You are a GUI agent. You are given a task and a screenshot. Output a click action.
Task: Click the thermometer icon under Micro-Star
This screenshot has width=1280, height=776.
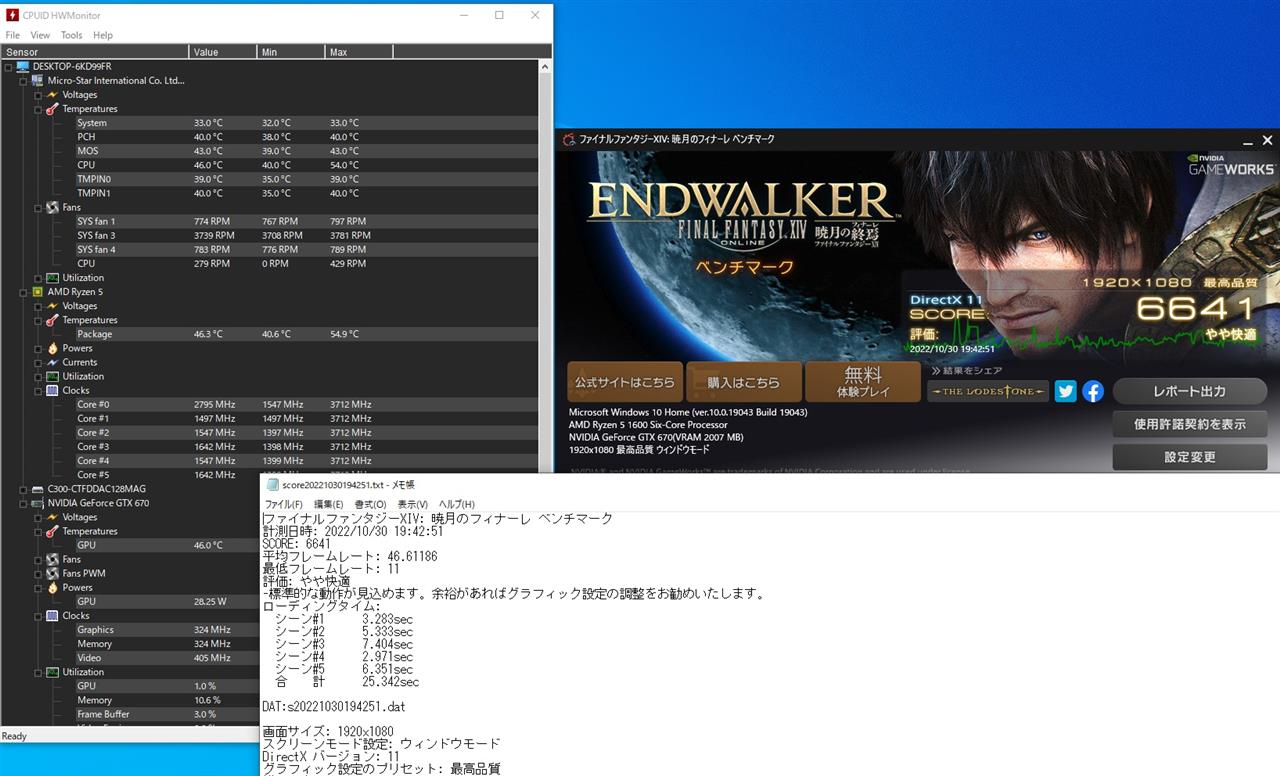click(x=53, y=108)
